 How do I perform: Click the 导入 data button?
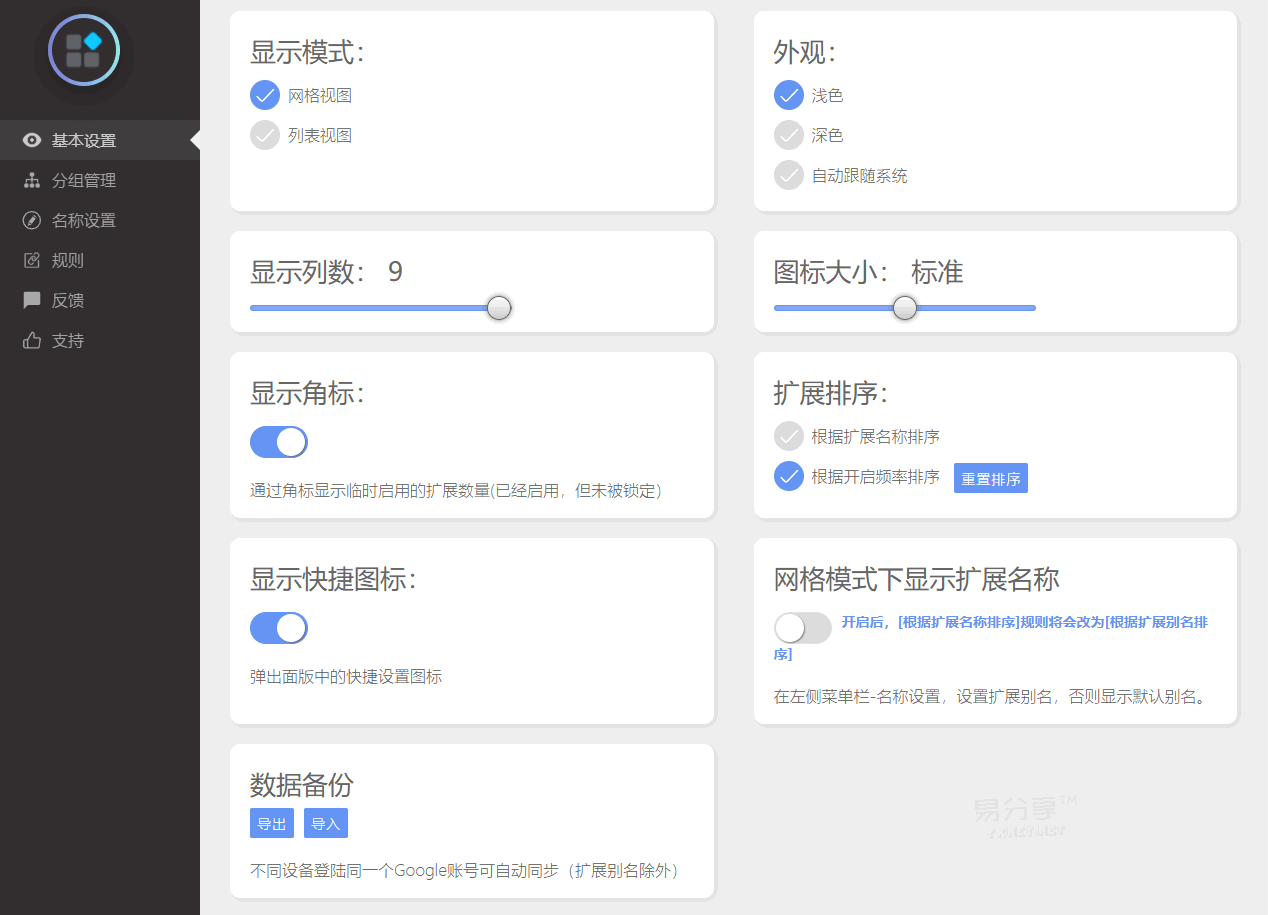(x=325, y=823)
